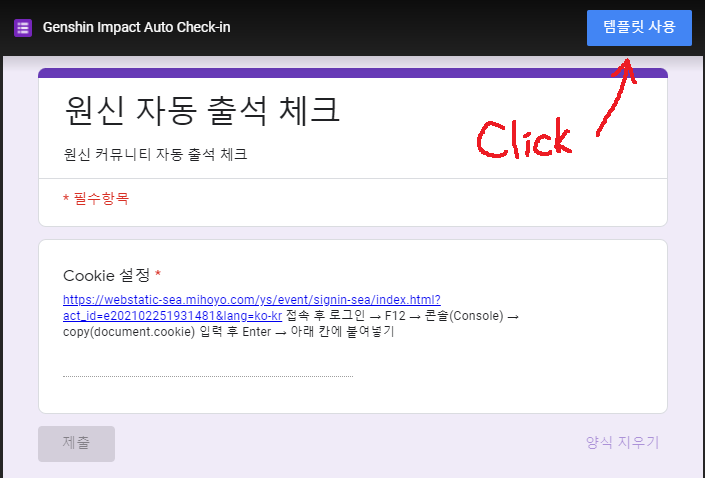
Task: Click the Cookie 설정 question label
Action: pyautogui.click(x=112, y=275)
